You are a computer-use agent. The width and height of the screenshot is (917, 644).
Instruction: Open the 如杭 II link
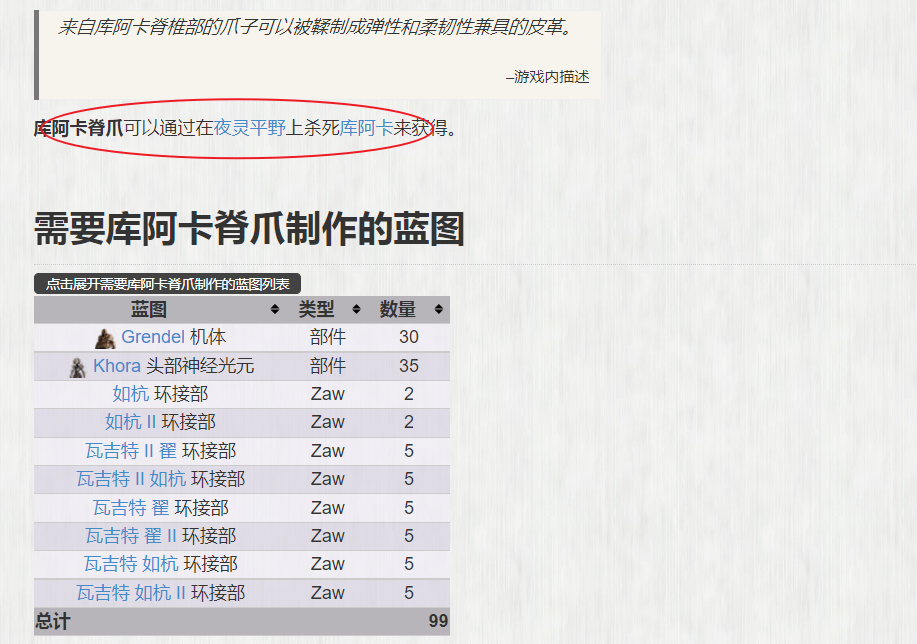pyautogui.click(x=130, y=422)
